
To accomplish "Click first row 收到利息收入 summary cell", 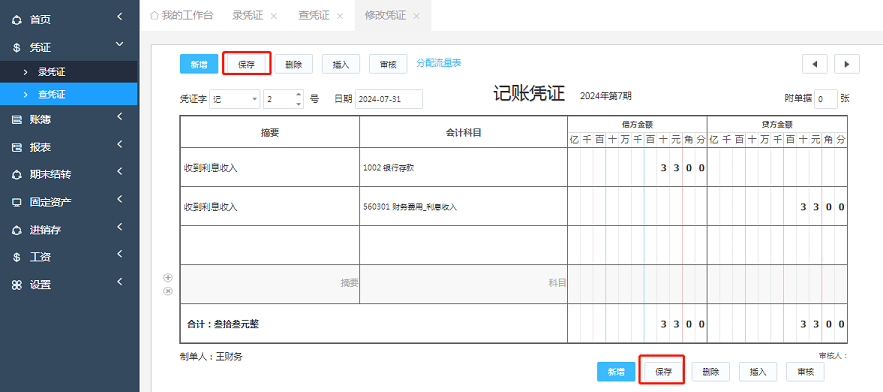I will [x=270, y=168].
